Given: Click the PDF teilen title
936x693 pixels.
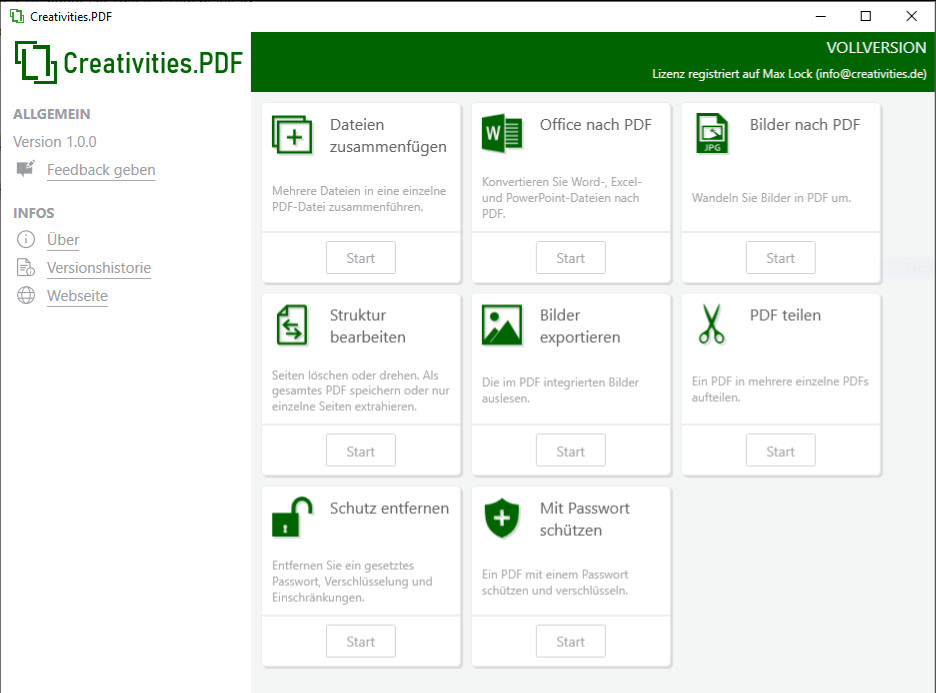Looking at the screenshot, I should 785,315.
